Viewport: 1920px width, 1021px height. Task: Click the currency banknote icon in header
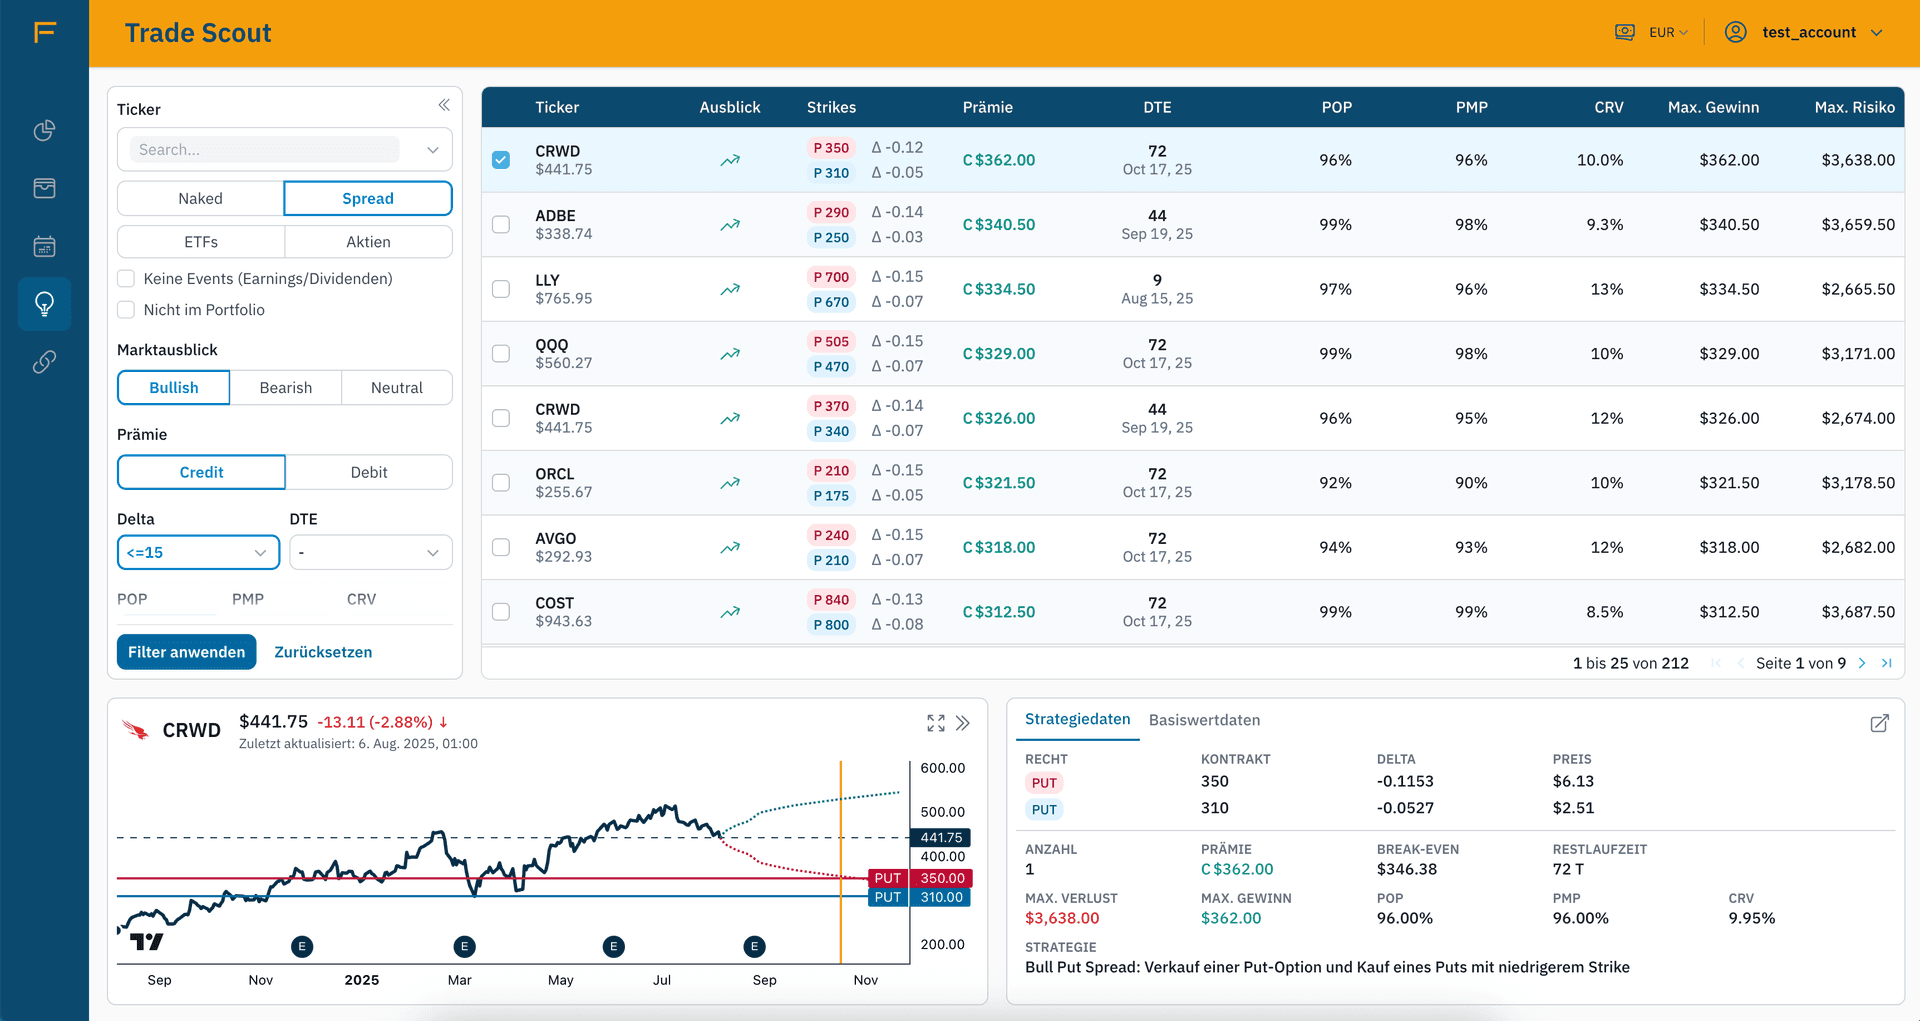(x=1625, y=32)
